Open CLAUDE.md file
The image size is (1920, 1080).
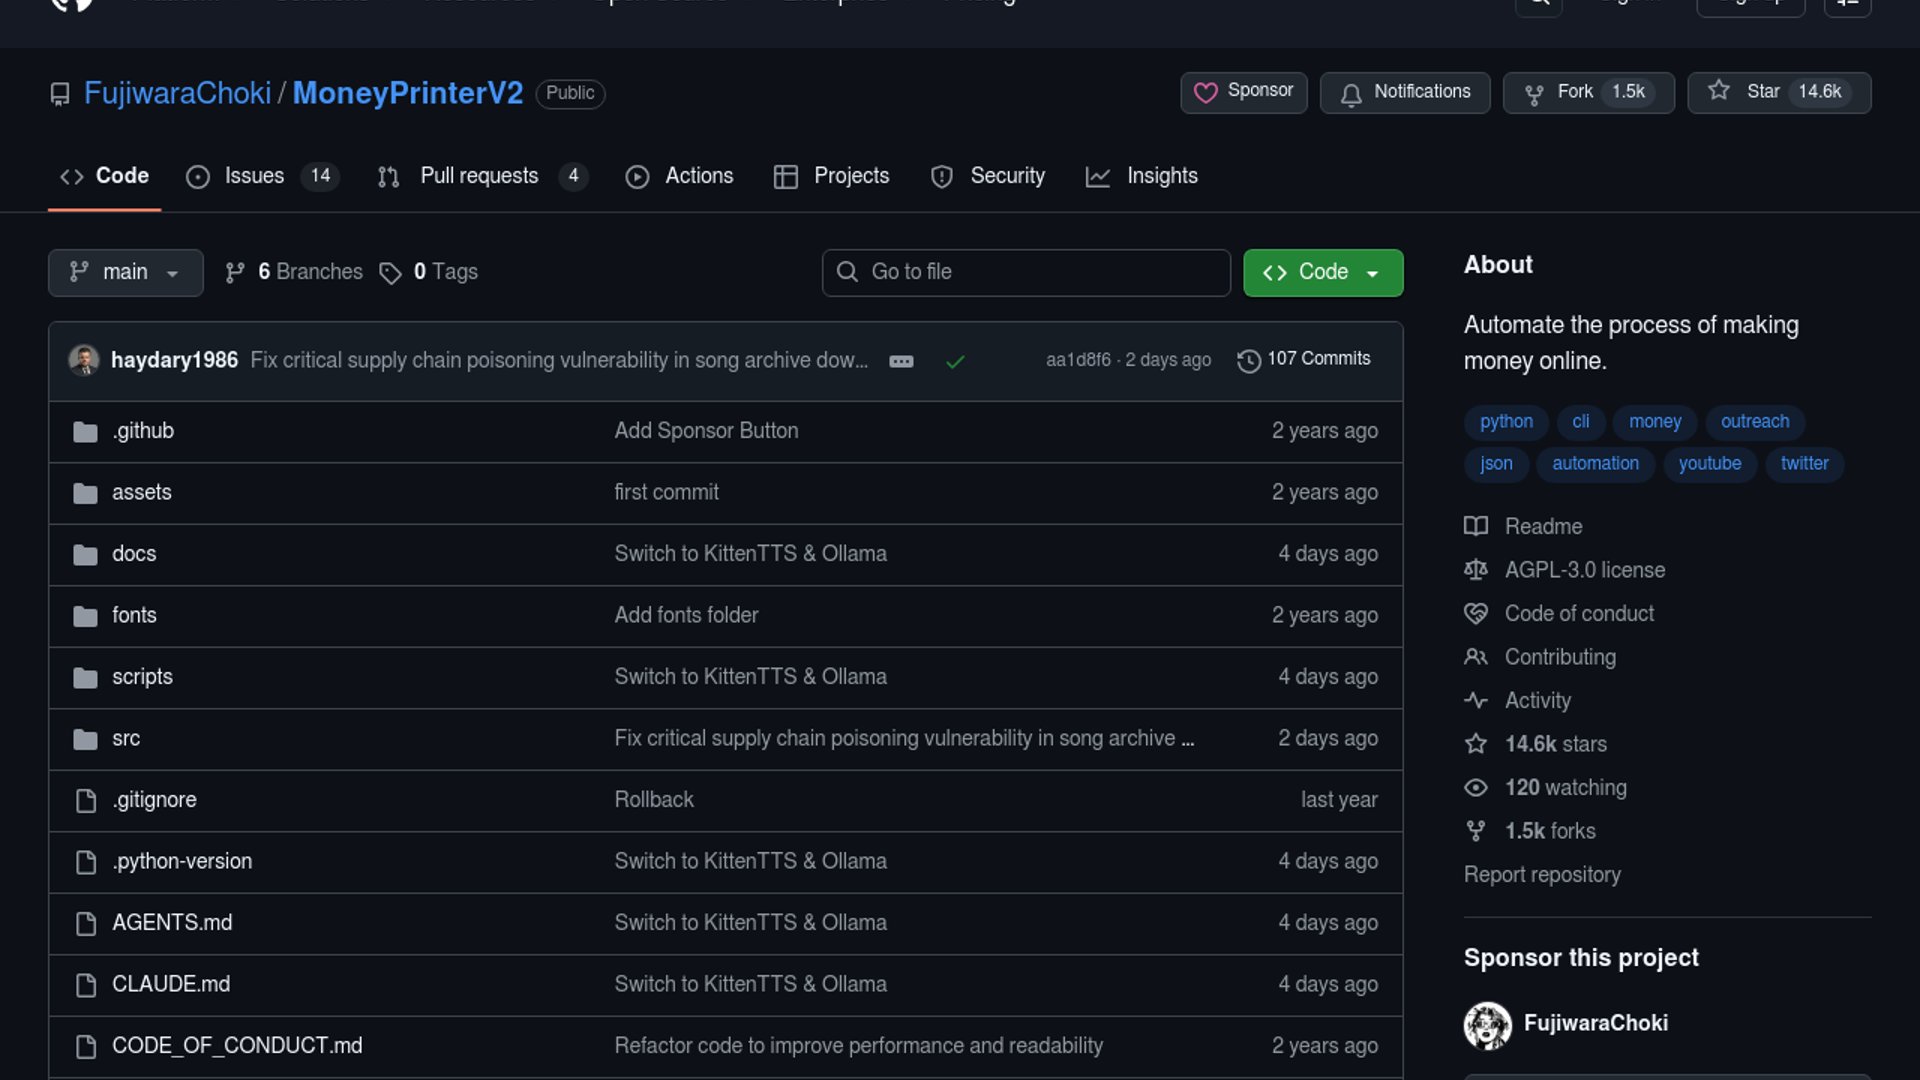click(x=171, y=984)
